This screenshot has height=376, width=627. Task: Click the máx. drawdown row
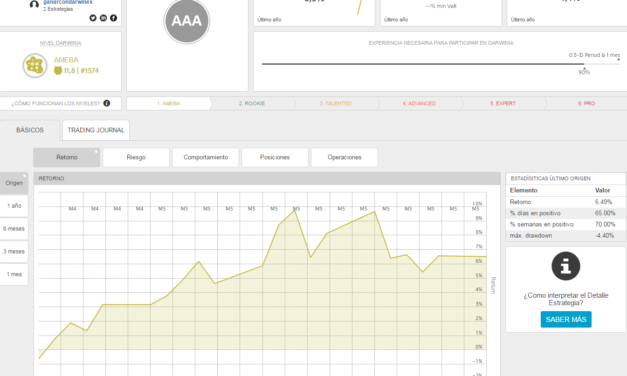tap(566, 236)
